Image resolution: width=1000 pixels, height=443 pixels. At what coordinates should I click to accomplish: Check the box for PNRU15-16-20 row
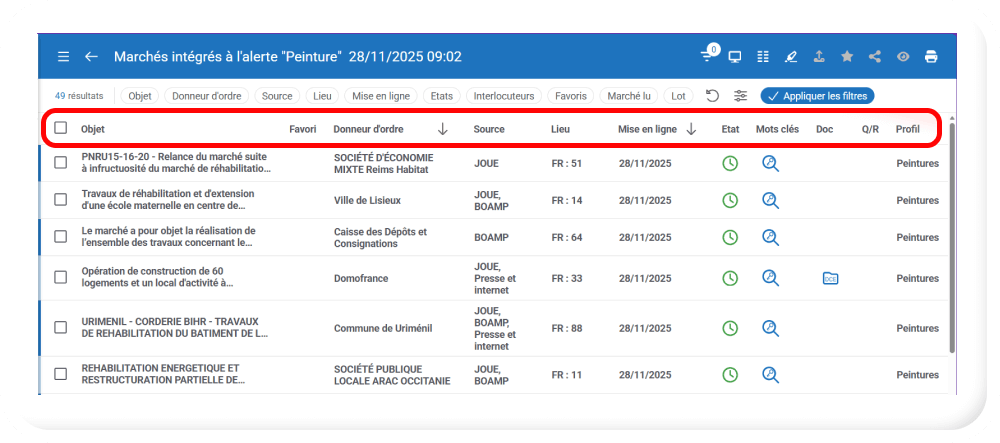[61, 163]
